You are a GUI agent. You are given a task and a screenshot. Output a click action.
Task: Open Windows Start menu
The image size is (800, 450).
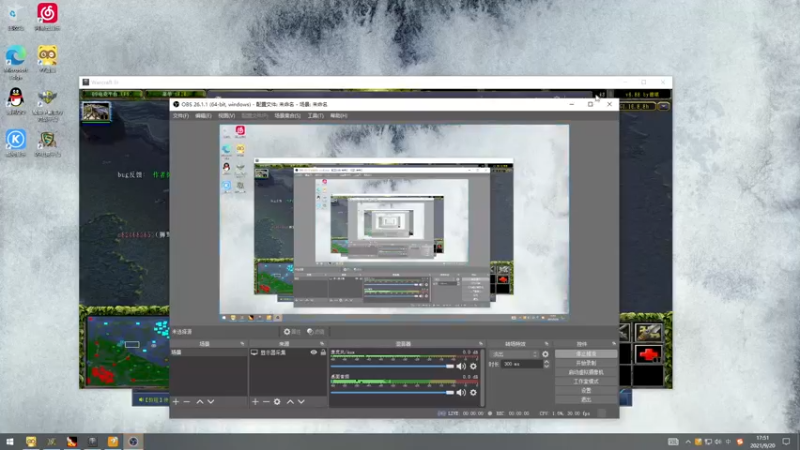tap(10, 441)
